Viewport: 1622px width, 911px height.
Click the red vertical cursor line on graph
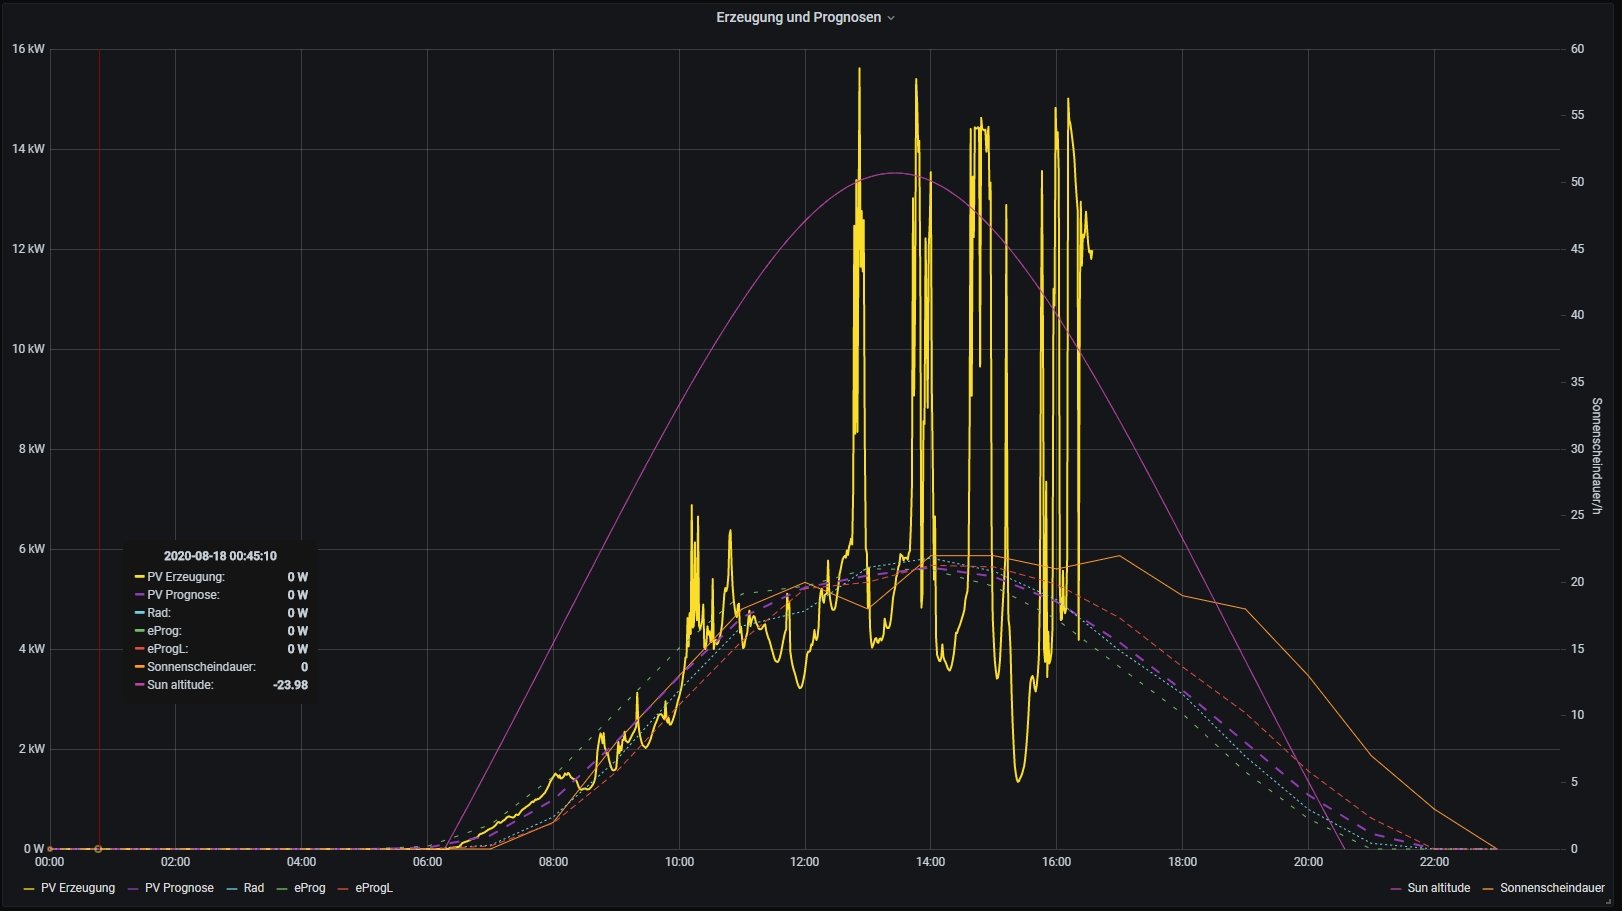[99, 400]
